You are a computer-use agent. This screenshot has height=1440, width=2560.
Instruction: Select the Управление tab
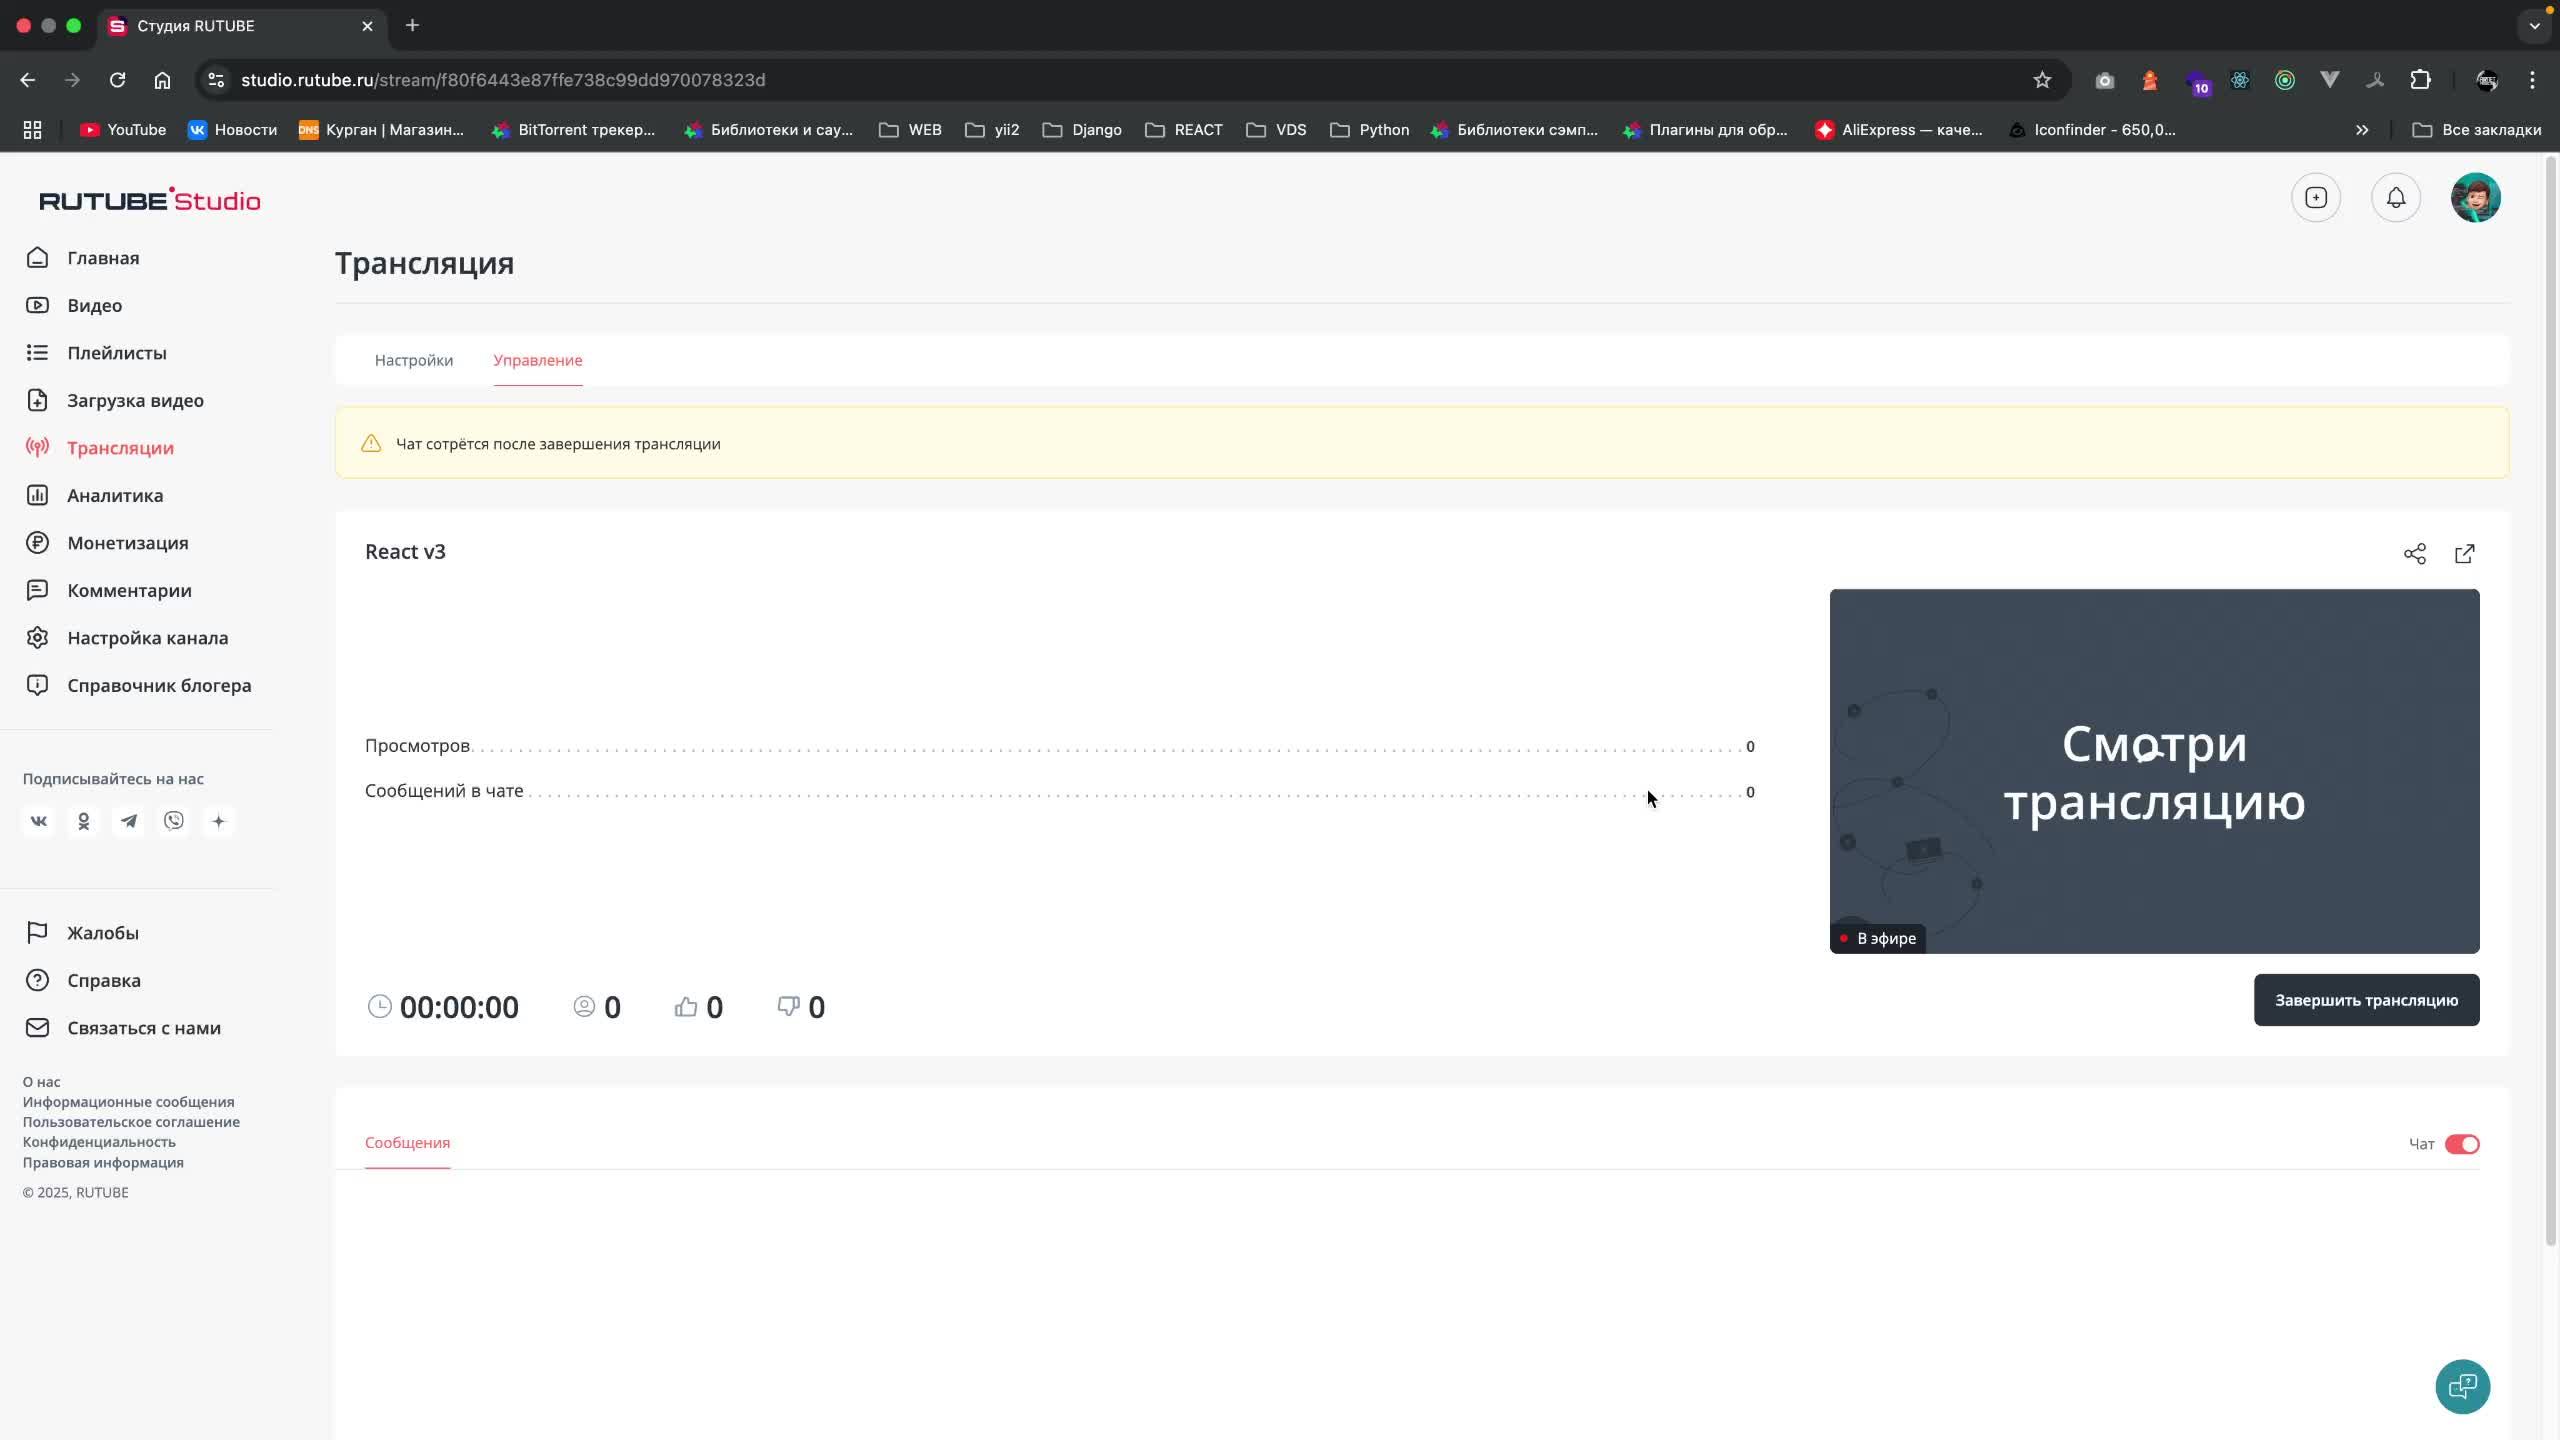click(536, 359)
